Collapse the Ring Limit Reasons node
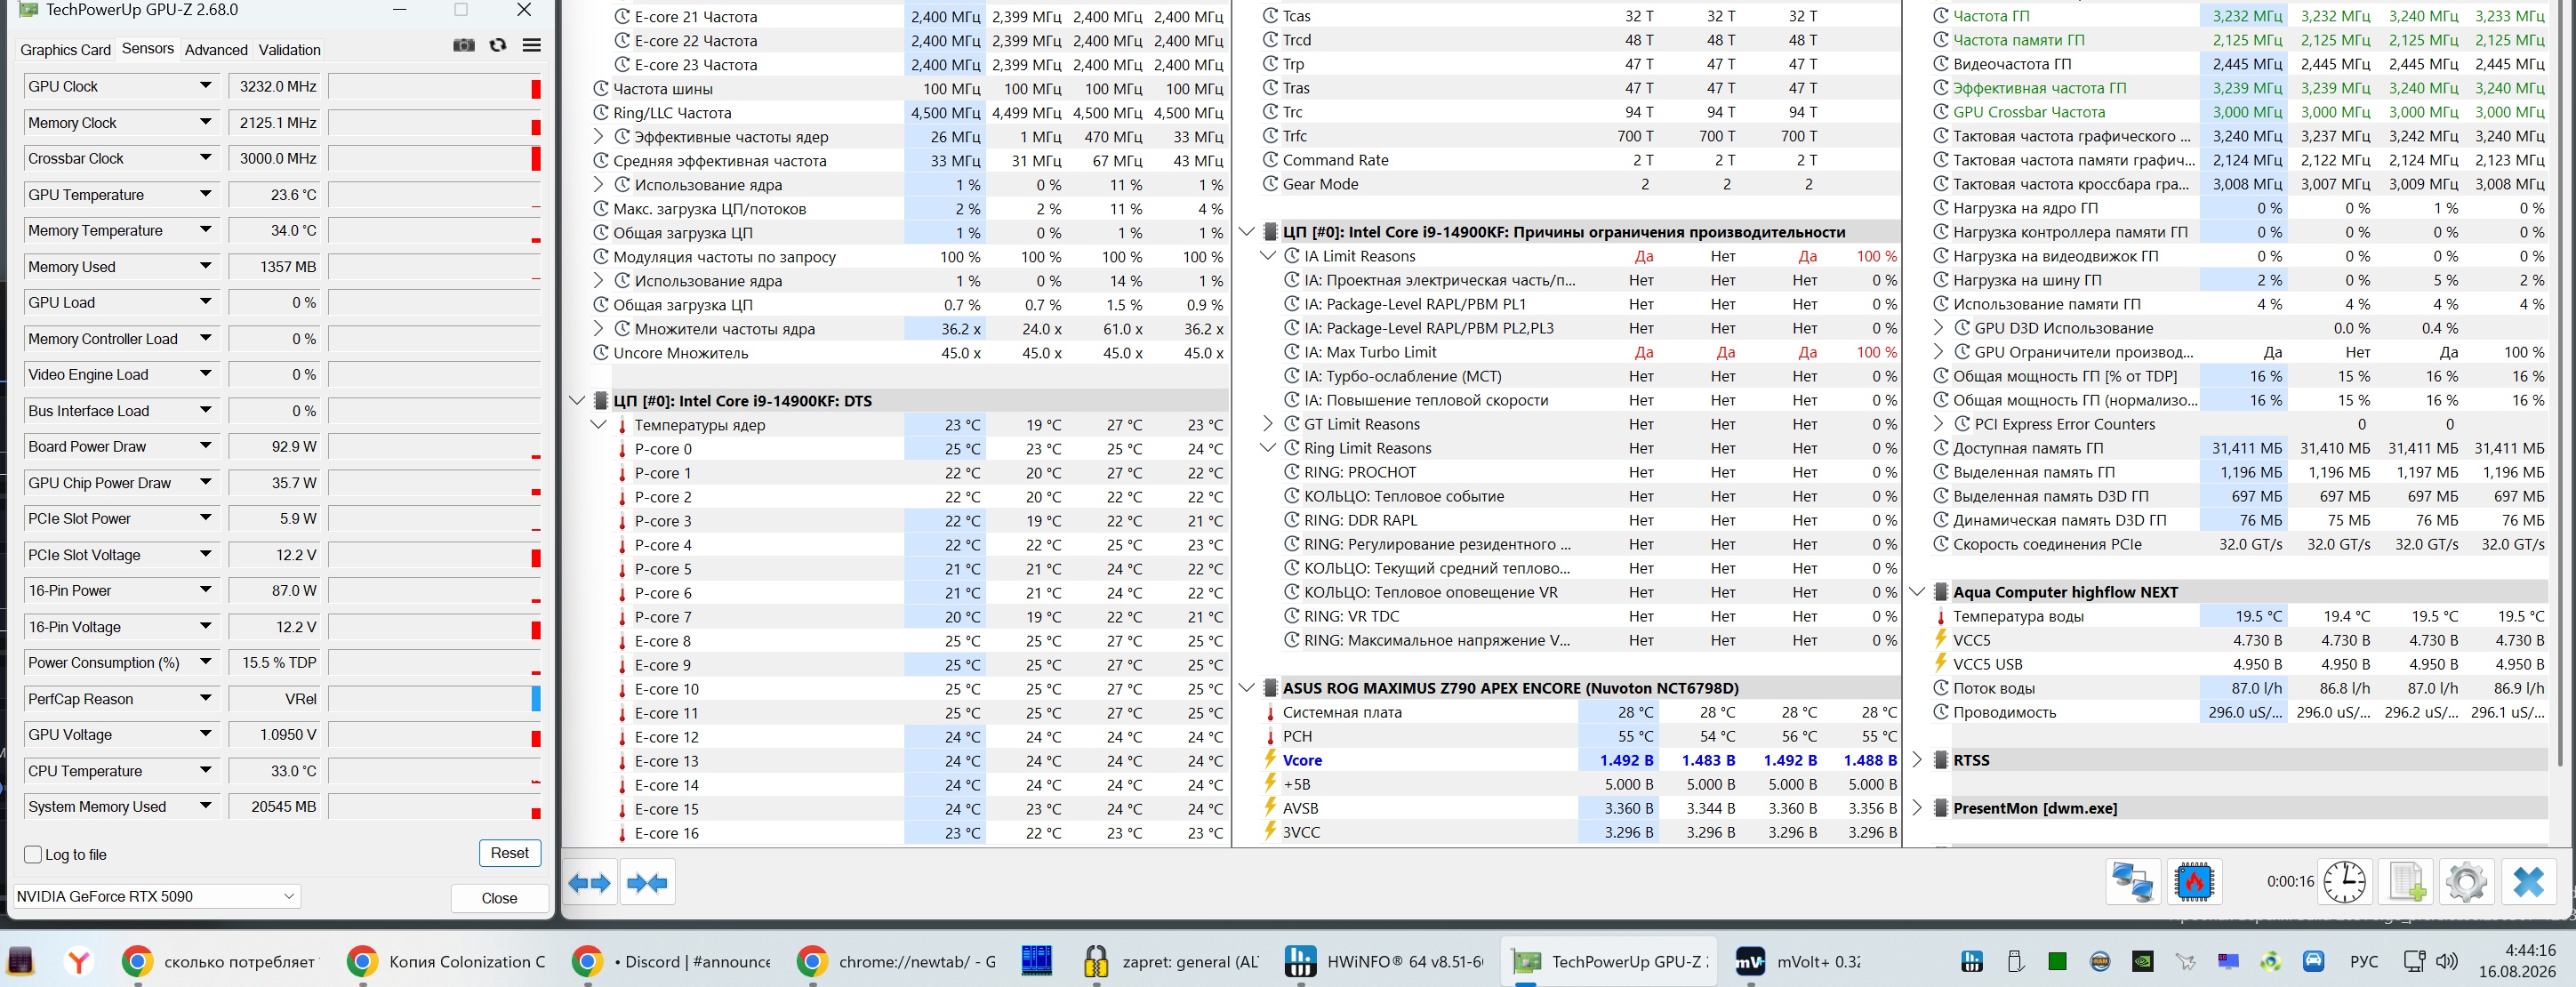This screenshot has height=987, width=2576. click(x=1267, y=448)
